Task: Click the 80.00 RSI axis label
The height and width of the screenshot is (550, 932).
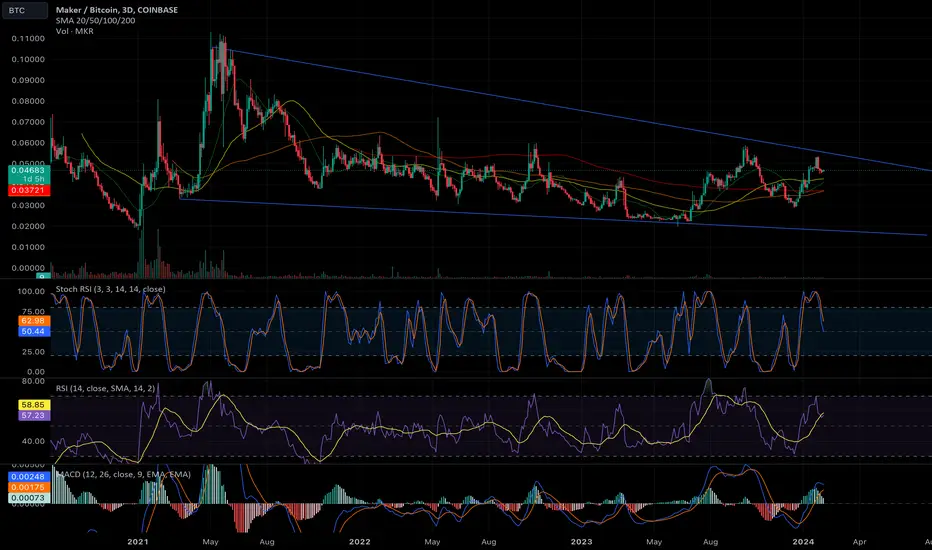Action: tap(33, 381)
